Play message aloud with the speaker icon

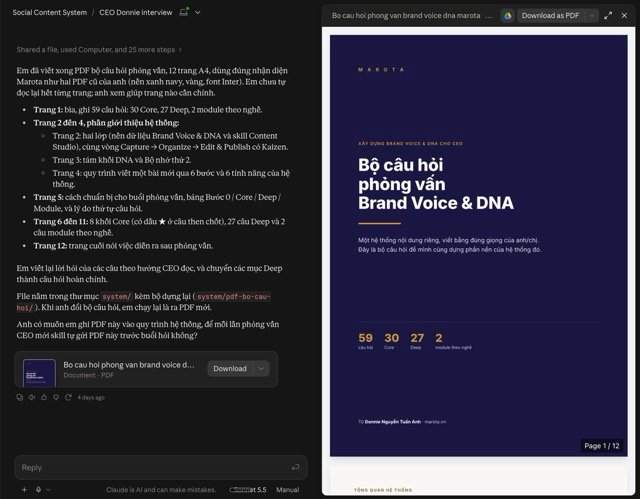point(32,397)
